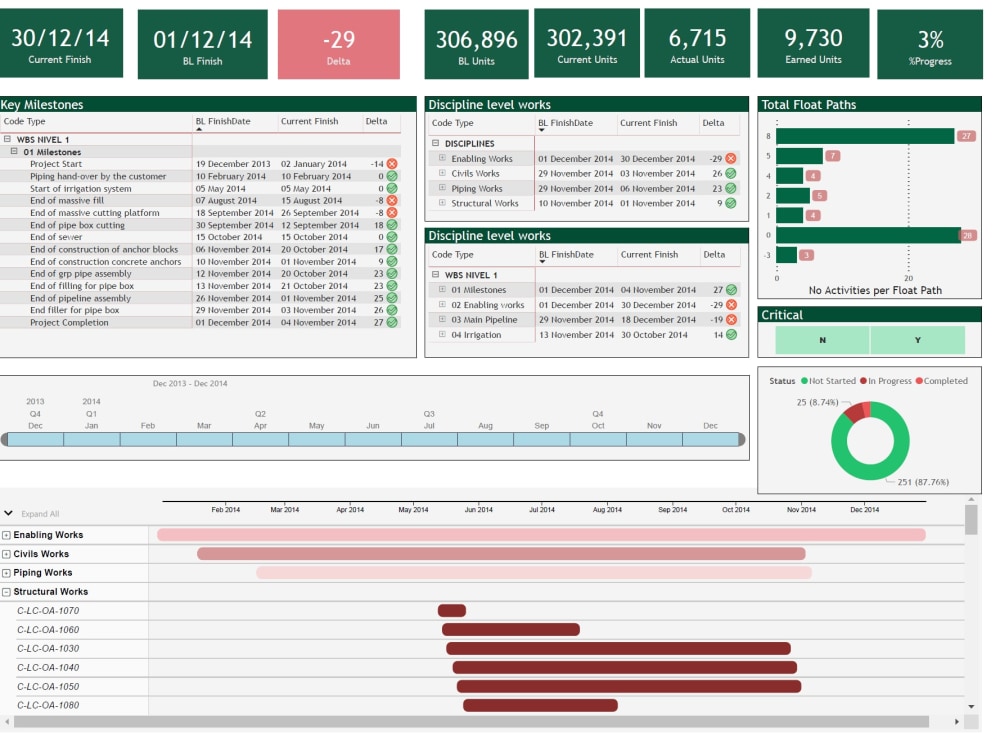Click green check icon for Piping hand-over row
This screenshot has width=1000, height=750.
[392, 176]
